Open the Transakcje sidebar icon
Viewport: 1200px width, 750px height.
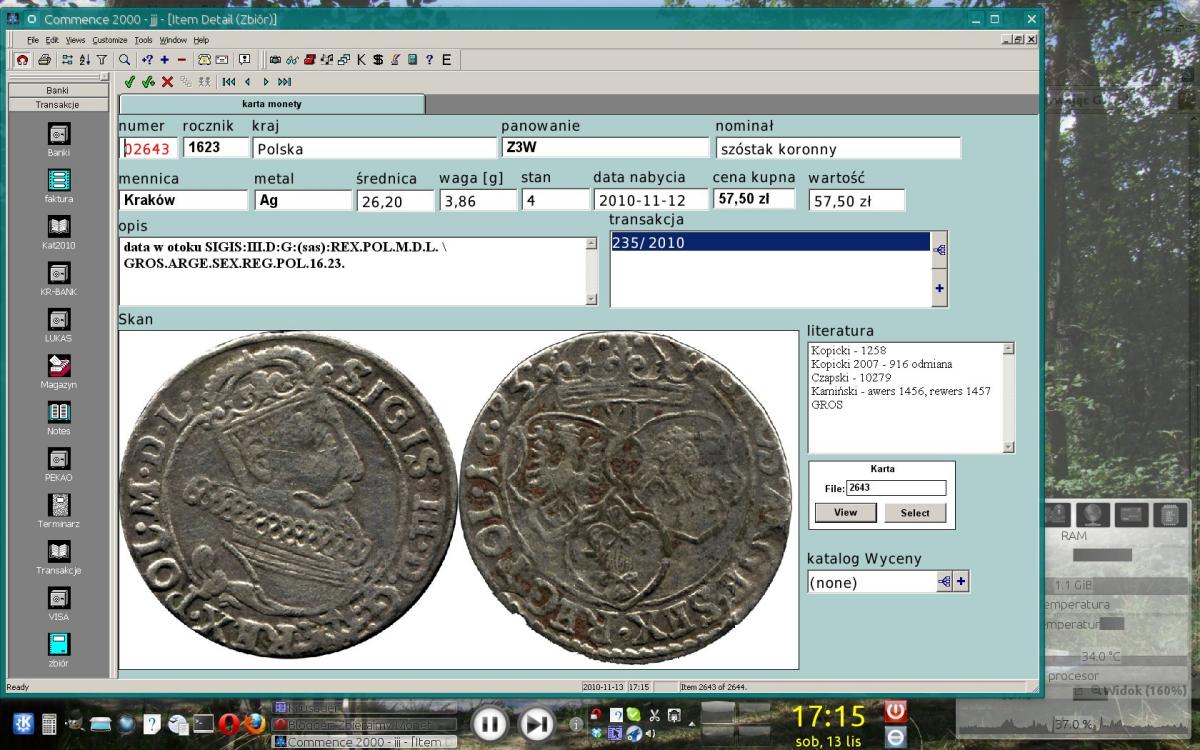[58, 551]
